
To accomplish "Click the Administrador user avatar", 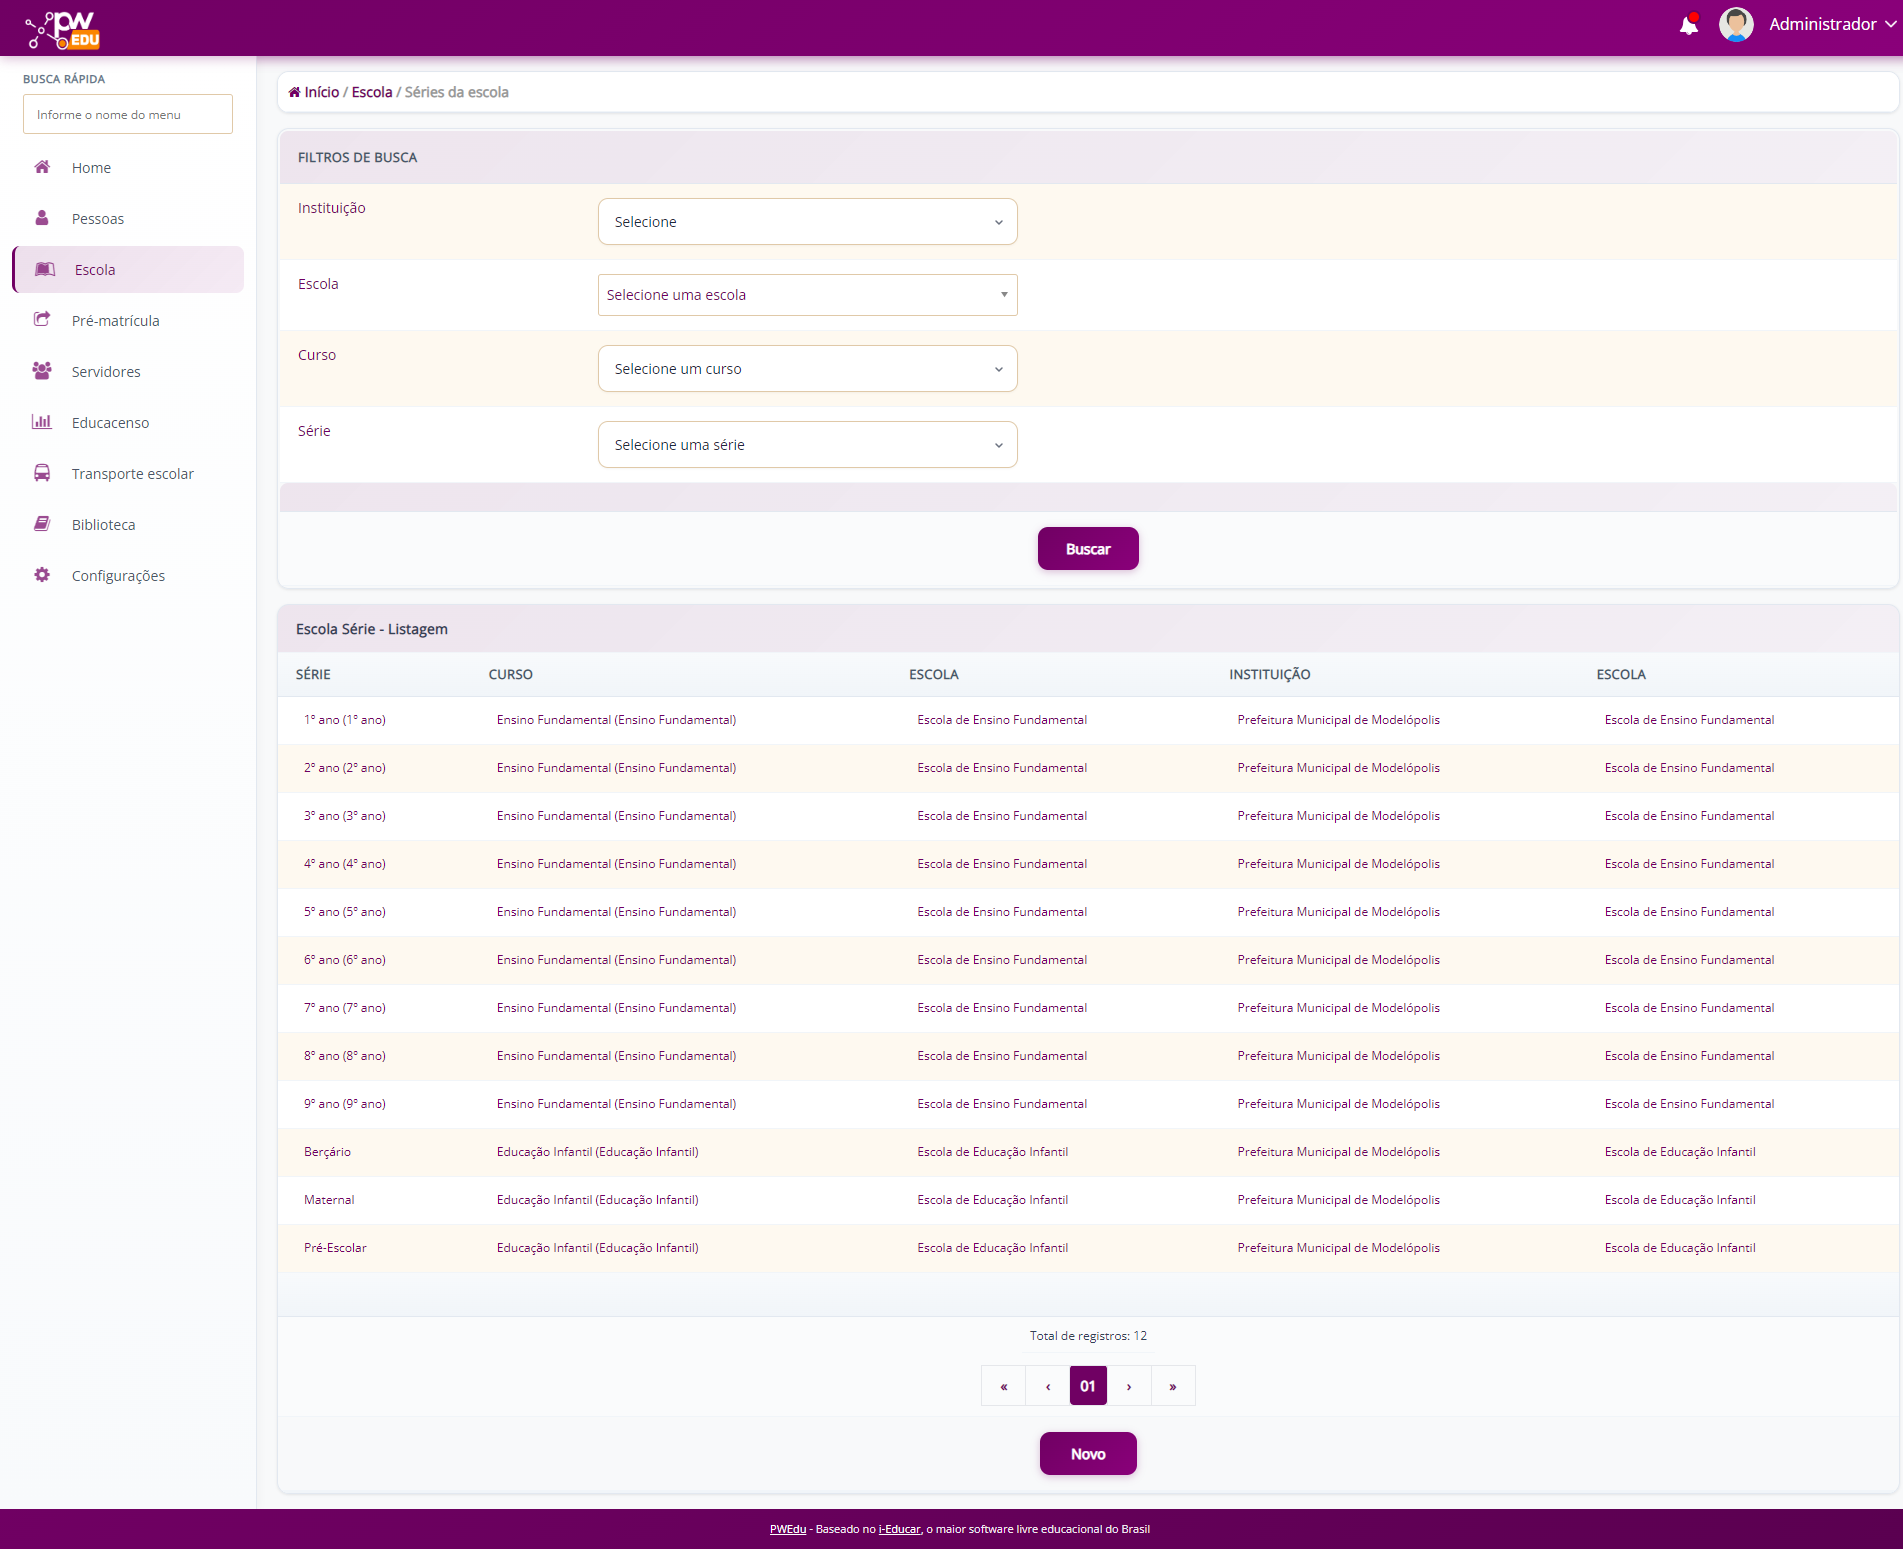I will click(x=1735, y=25).
